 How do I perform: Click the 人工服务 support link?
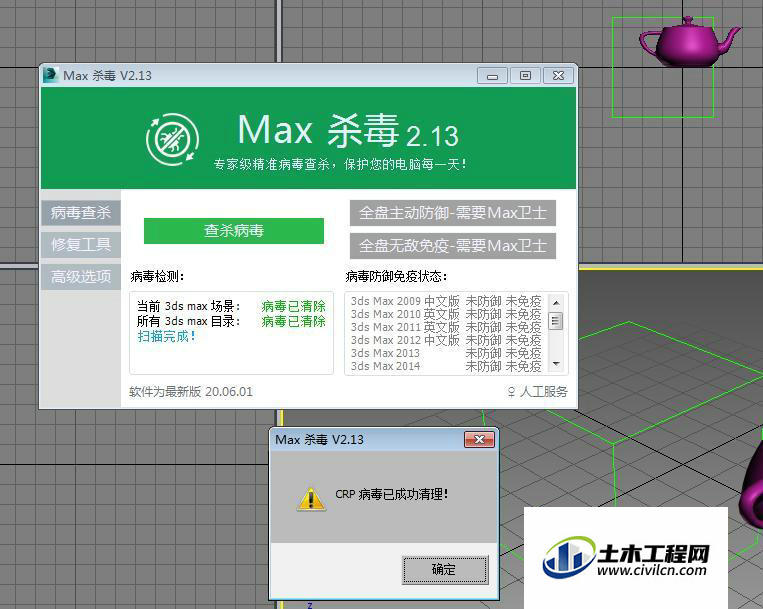(x=537, y=392)
